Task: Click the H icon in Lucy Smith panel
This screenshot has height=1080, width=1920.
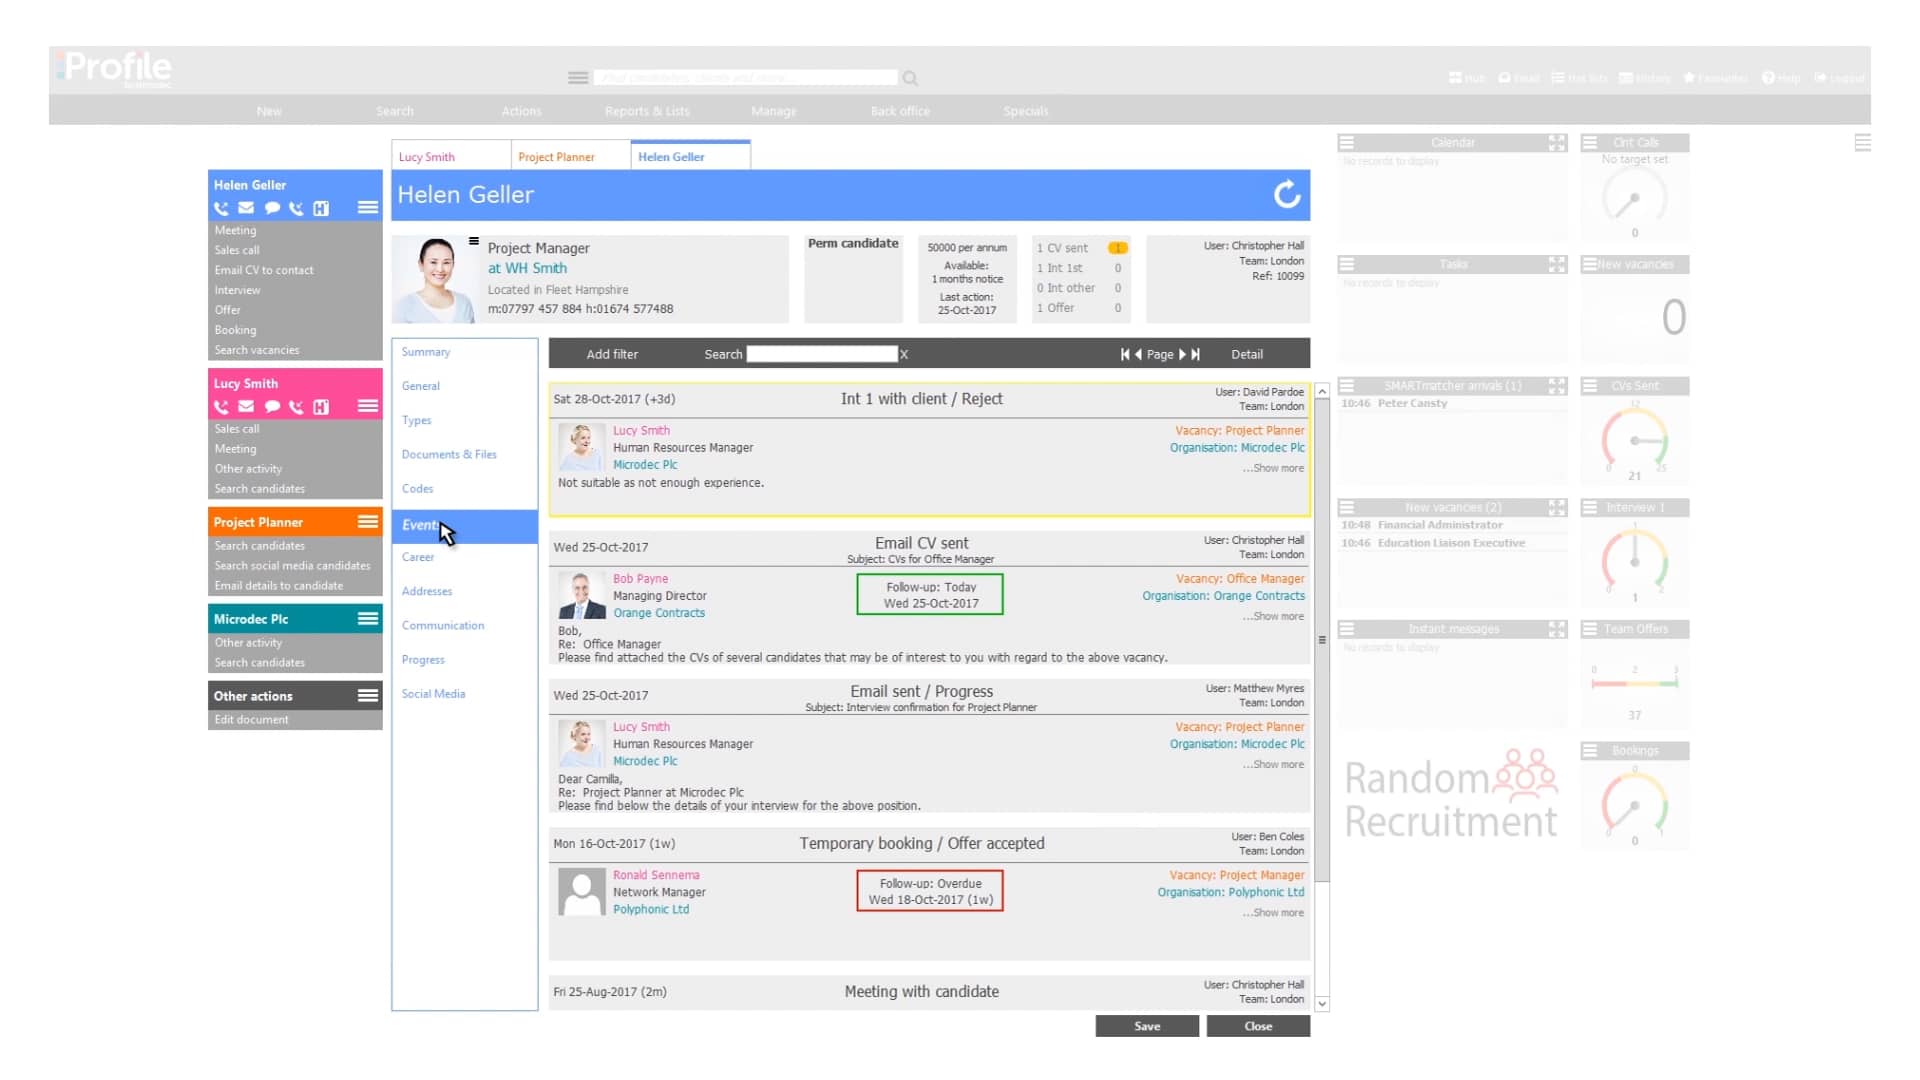Action: (321, 407)
